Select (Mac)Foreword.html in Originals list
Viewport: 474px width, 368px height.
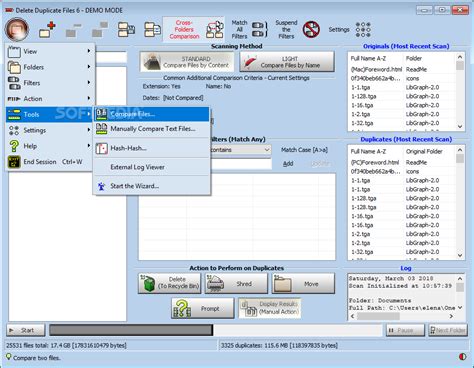pyautogui.click(x=376, y=69)
